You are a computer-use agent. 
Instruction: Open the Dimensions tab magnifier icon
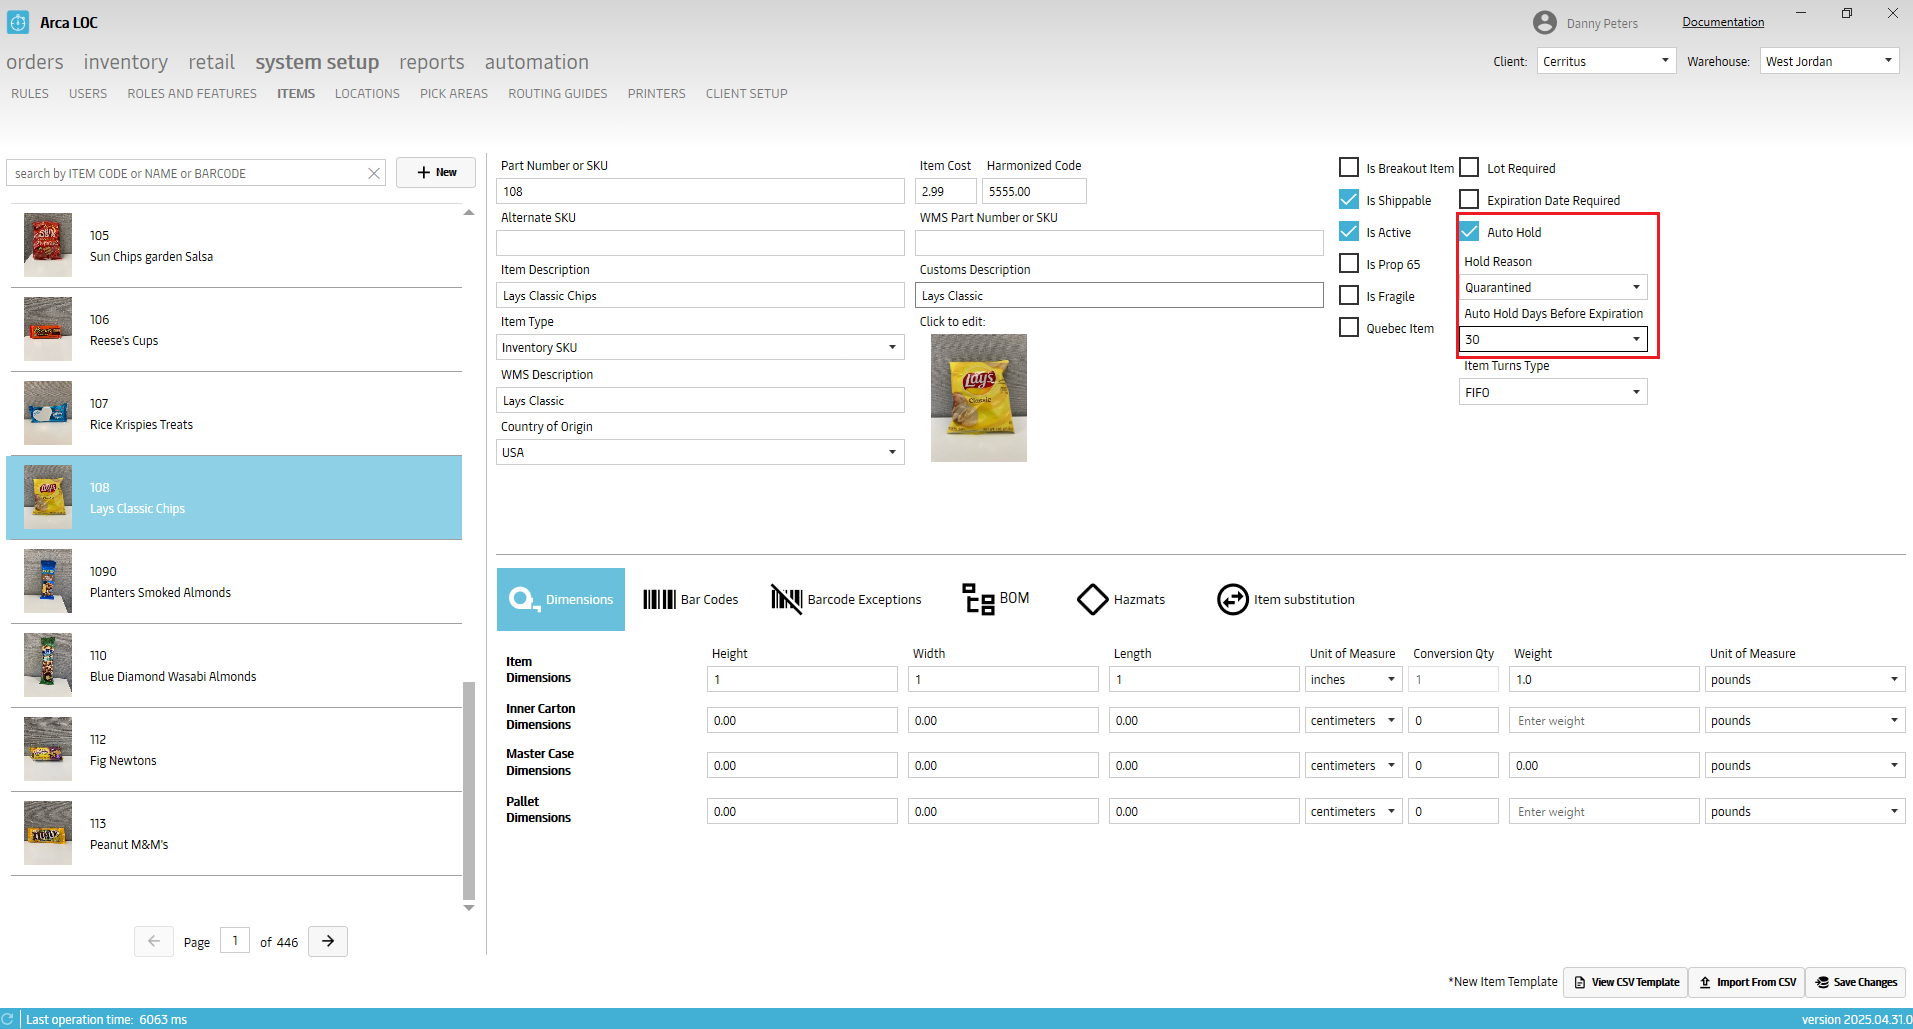click(x=522, y=599)
